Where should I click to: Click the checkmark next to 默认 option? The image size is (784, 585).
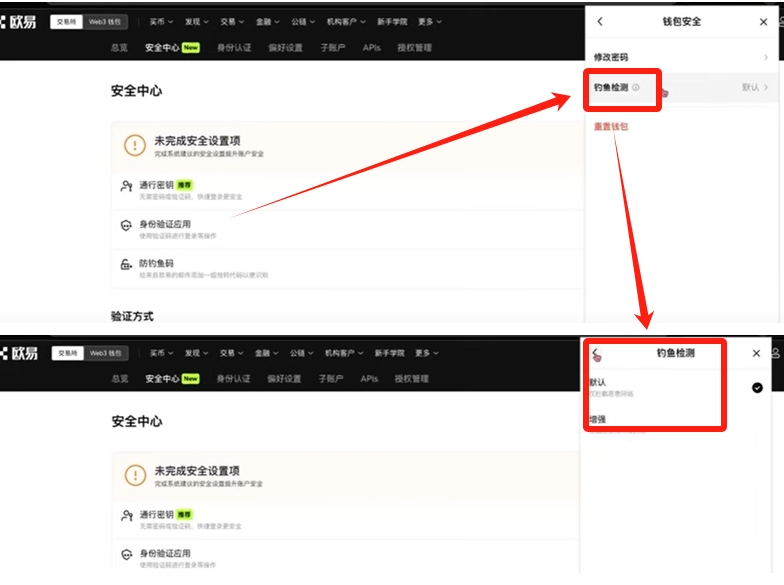[x=757, y=388]
